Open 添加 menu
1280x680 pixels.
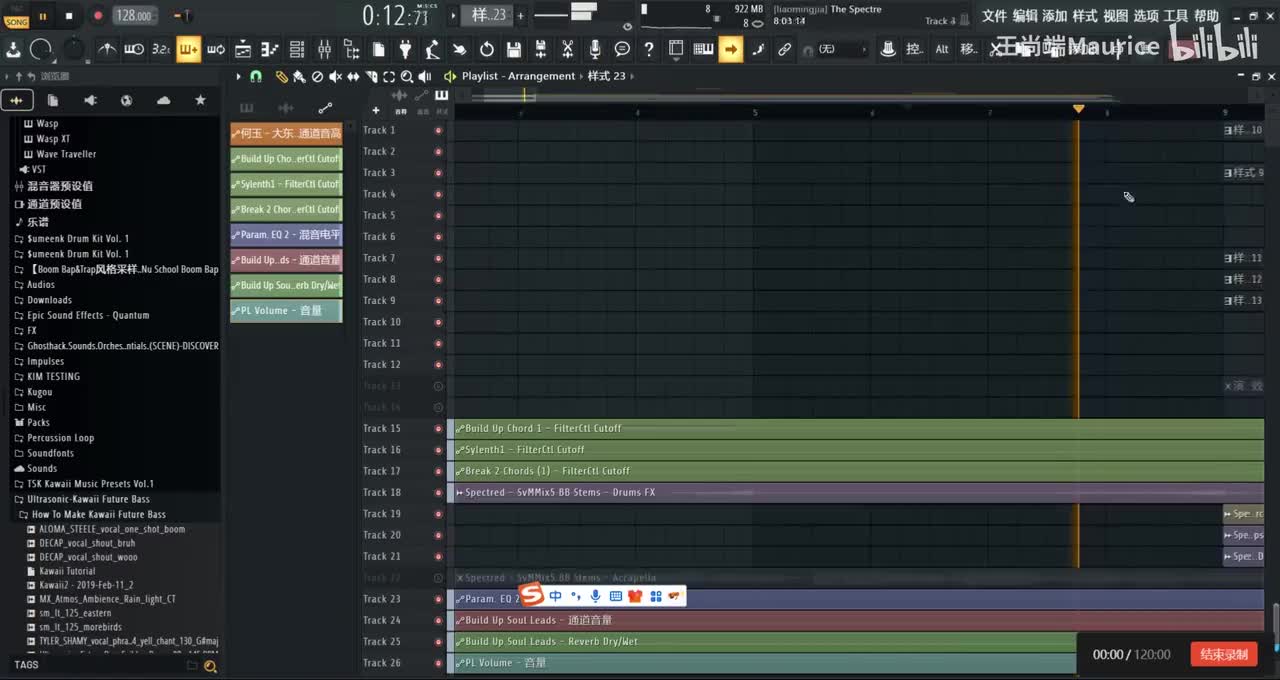click(1055, 16)
